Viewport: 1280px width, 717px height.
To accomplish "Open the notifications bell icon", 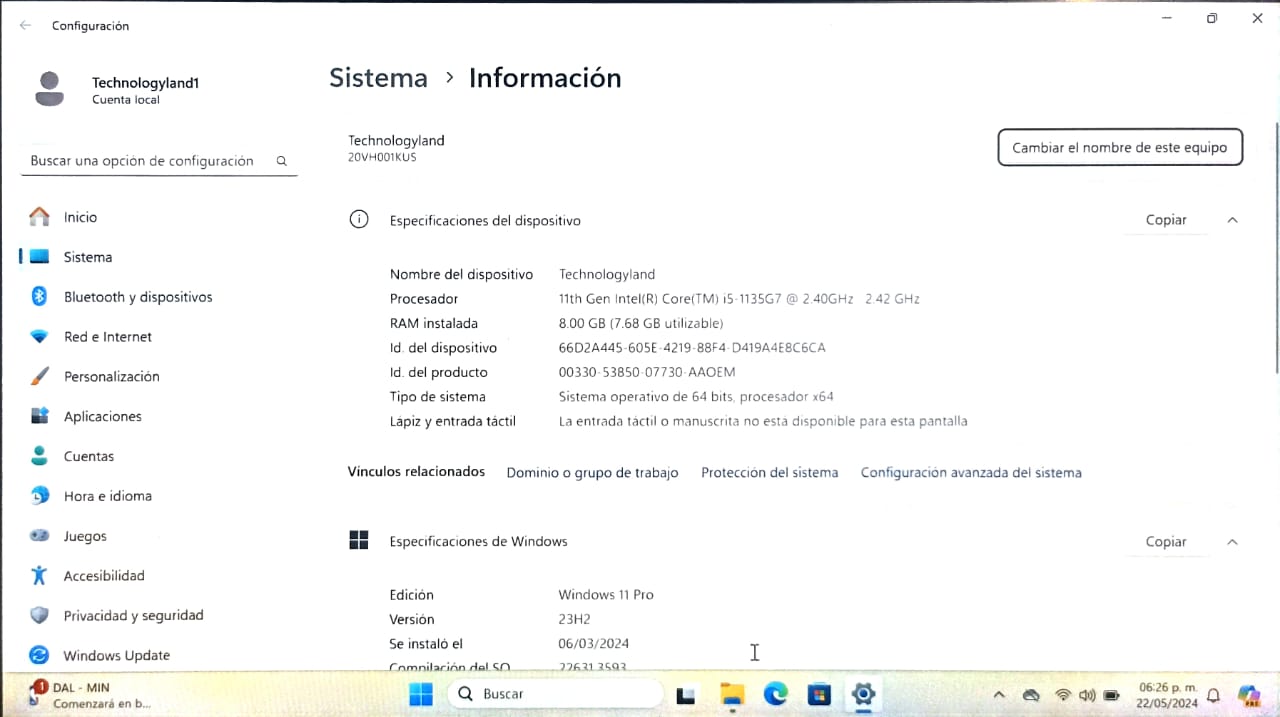I will [x=1214, y=695].
